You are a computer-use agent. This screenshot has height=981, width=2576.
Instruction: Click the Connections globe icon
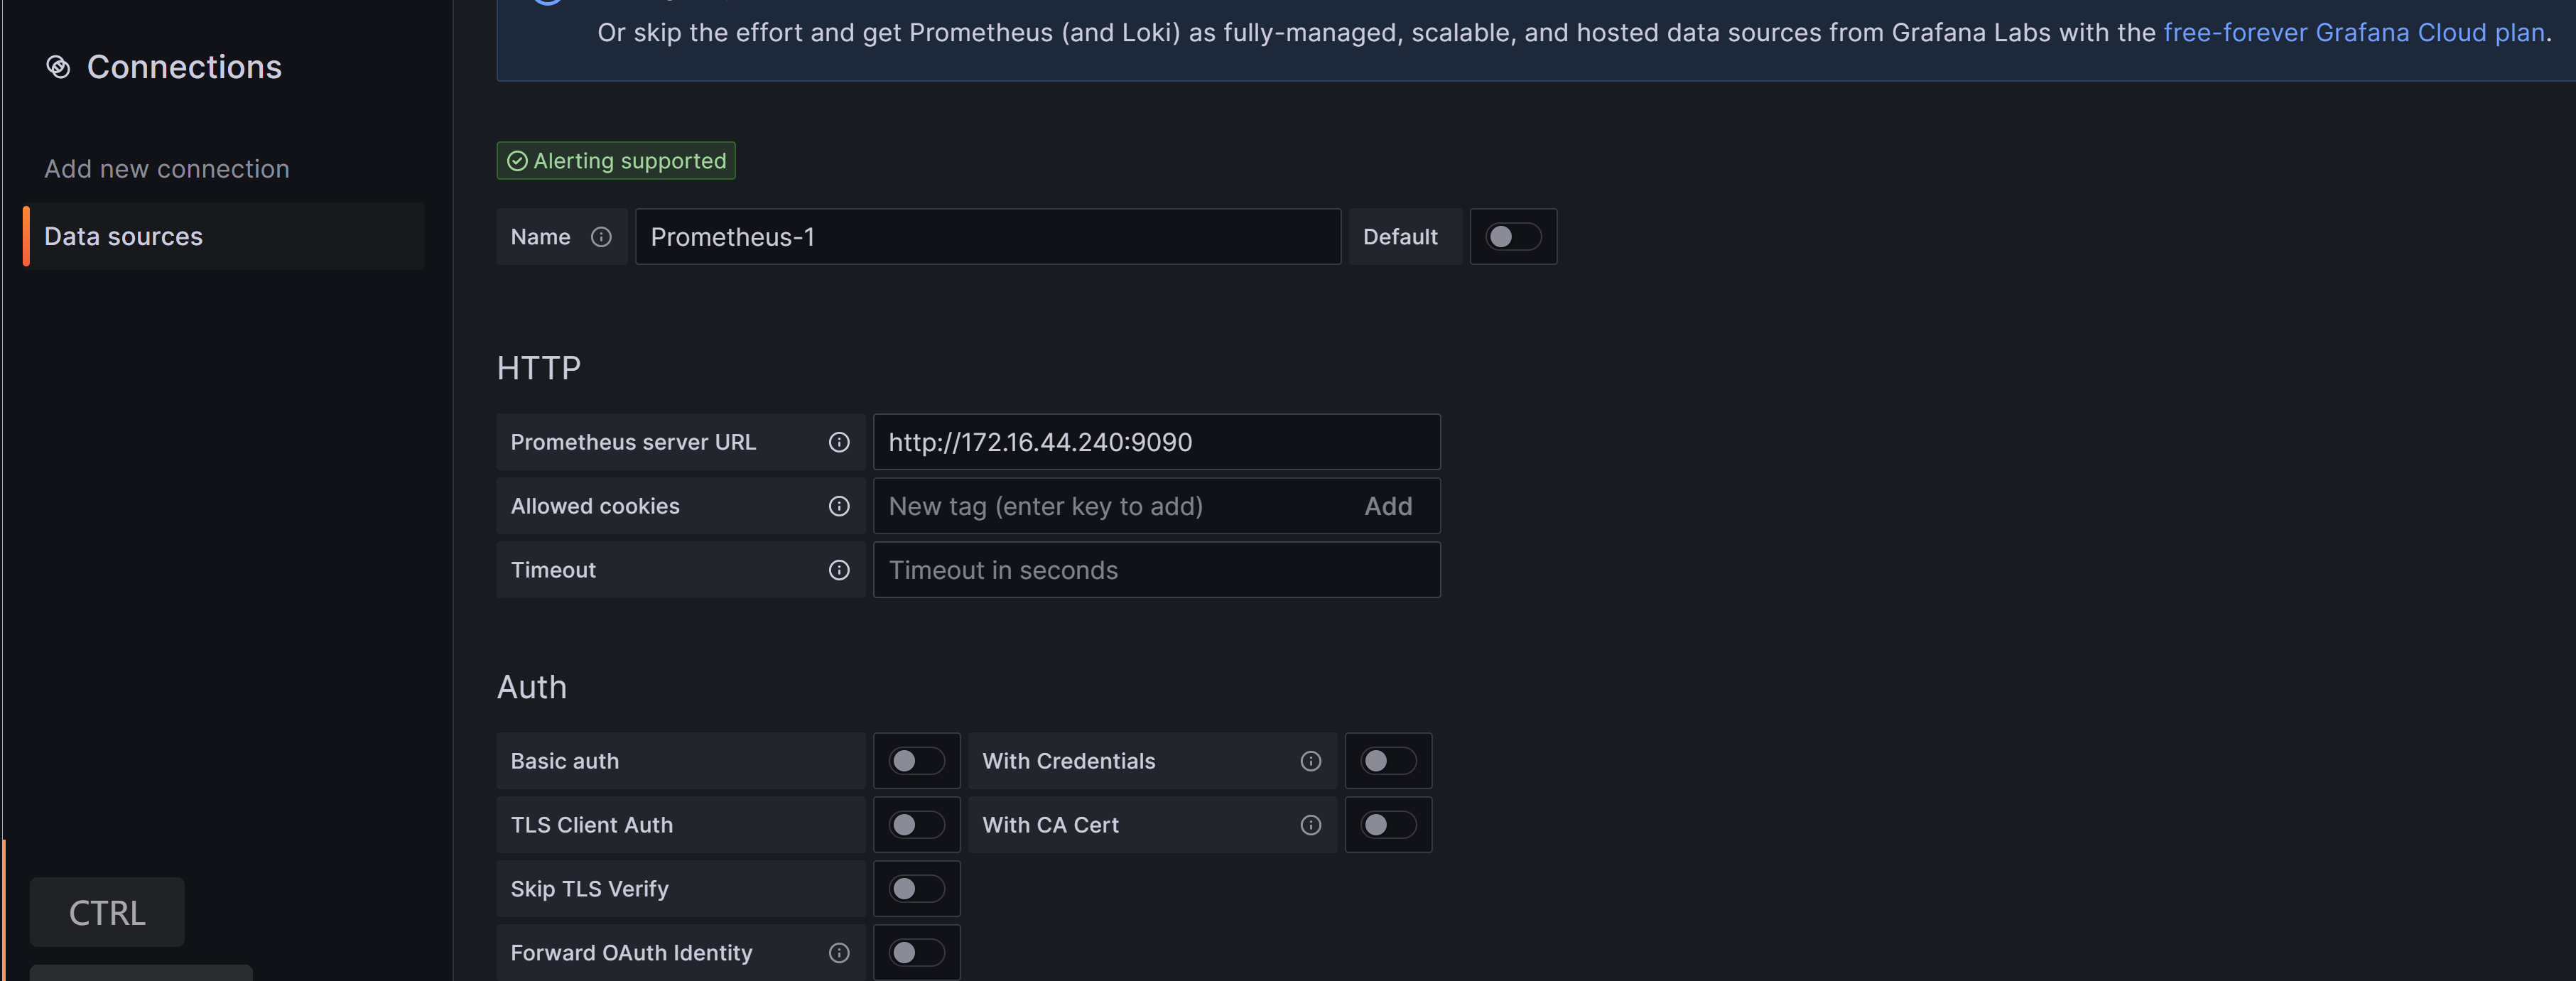click(x=59, y=67)
